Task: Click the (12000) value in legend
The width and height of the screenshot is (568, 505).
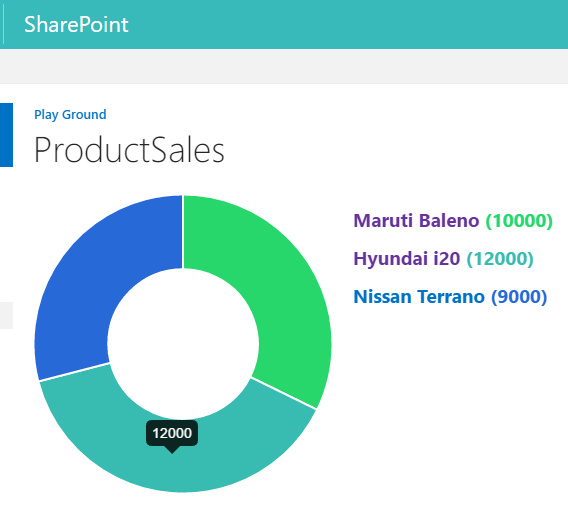Action: pyautogui.click(x=500, y=259)
